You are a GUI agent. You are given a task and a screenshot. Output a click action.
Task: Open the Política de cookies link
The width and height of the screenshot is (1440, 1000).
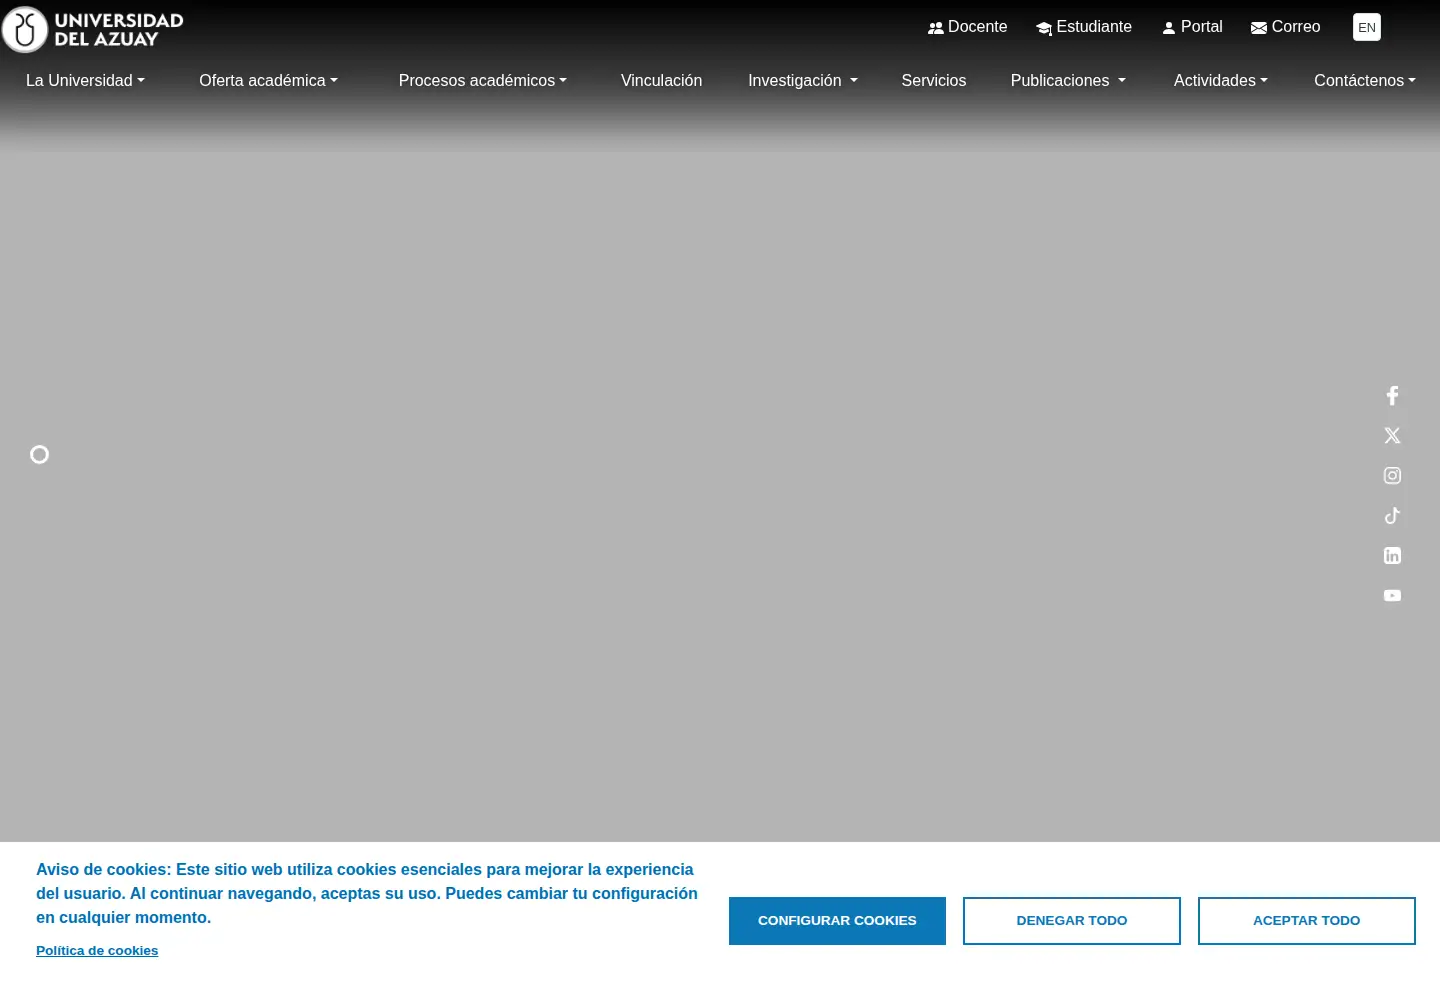pyautogui.click(x=97, y=951)
